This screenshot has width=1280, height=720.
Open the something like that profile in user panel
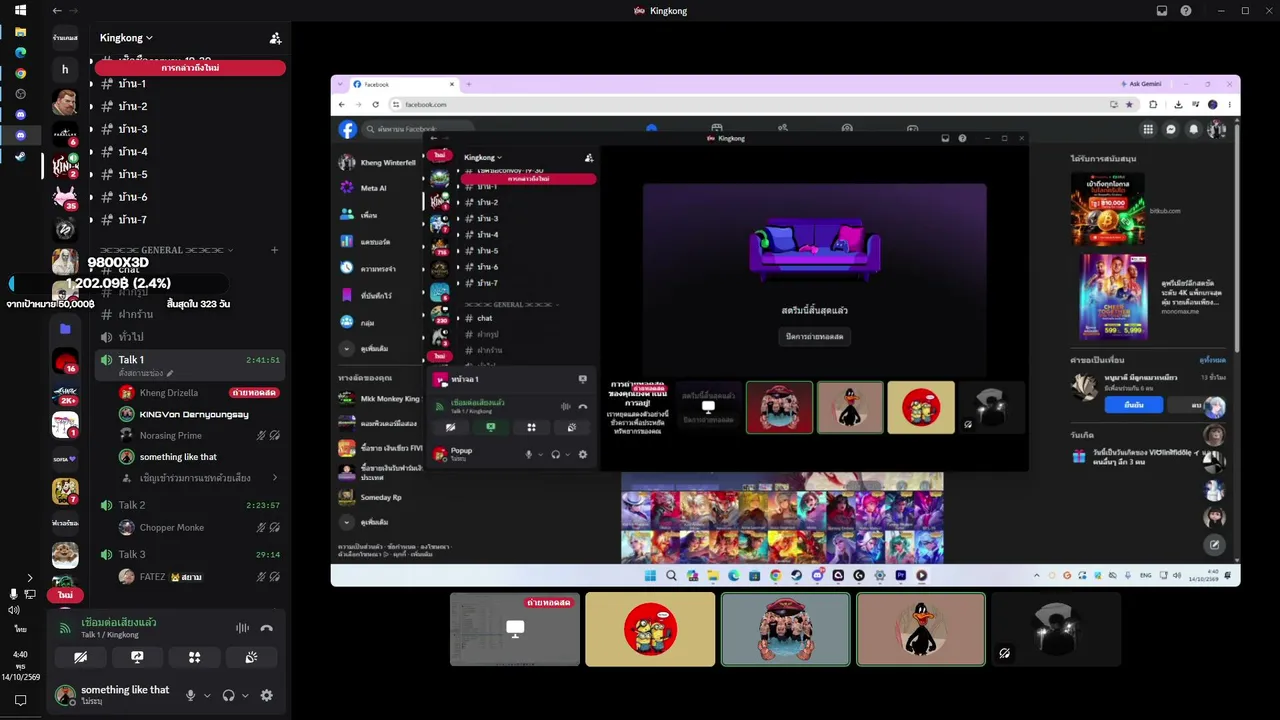pos(112,695)
